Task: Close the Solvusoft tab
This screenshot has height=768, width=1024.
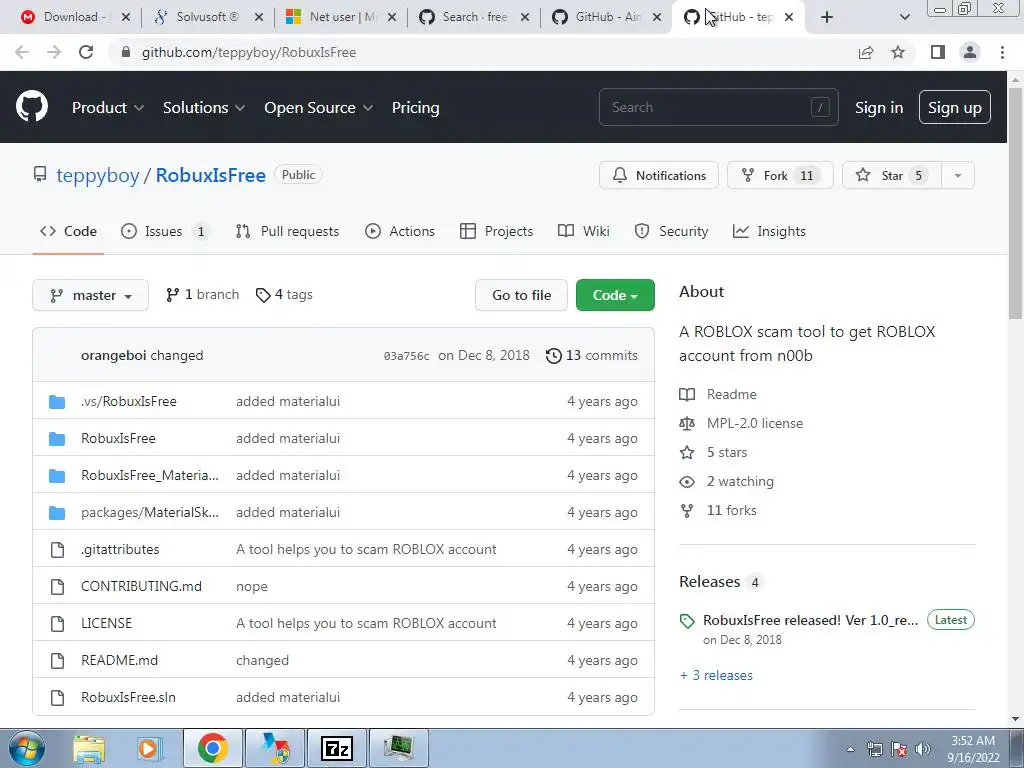Action: [x=259, y=17]
